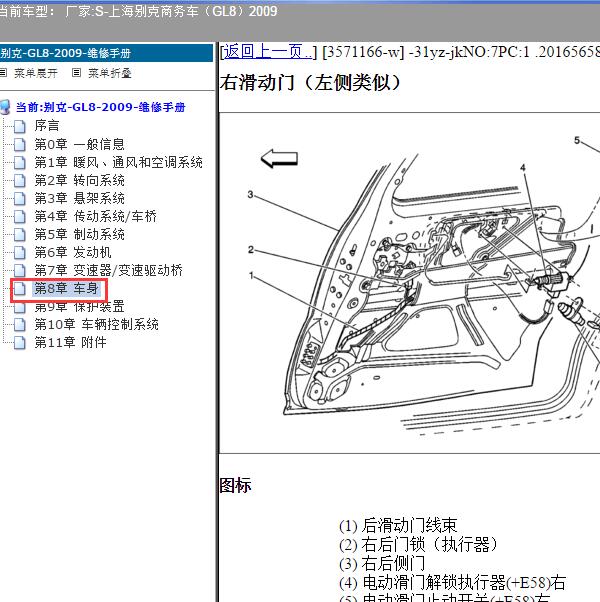The width and height of the screenshot is (600, 602).
Task: Open 第4章 传动系统/车桥
Action: 96,216
